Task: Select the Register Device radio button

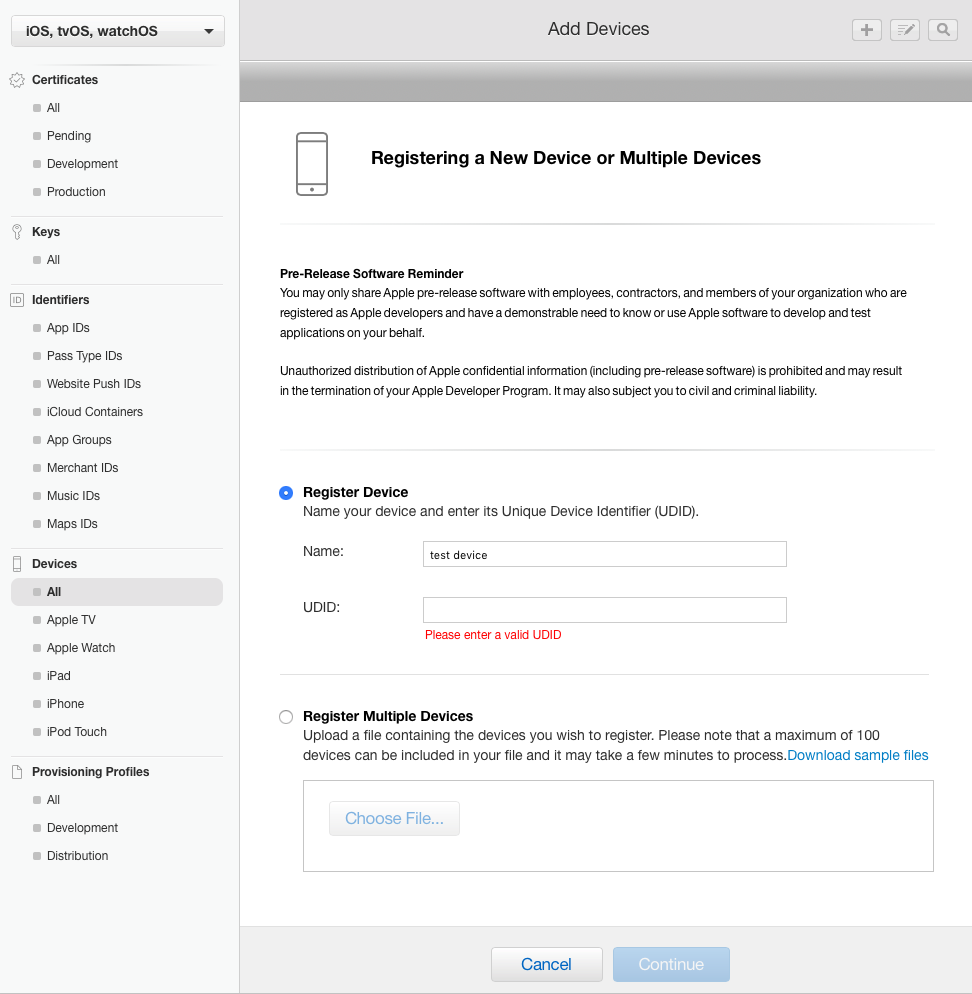Action: tap(286, 493)
